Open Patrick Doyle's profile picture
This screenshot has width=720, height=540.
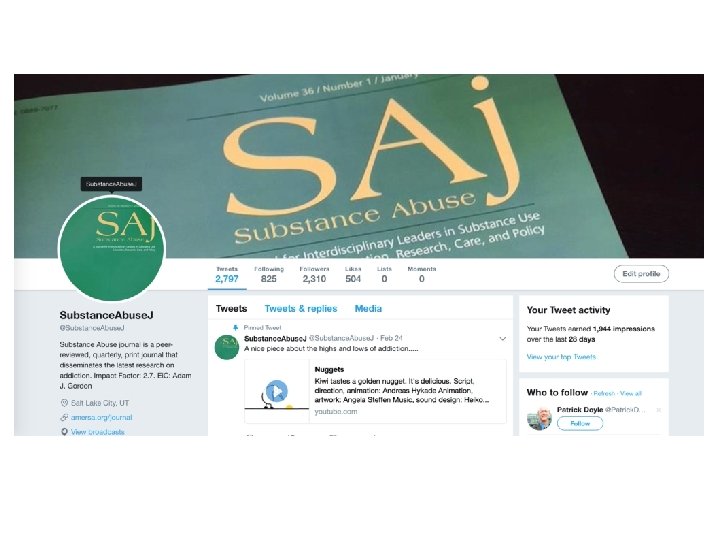point(539,418)
